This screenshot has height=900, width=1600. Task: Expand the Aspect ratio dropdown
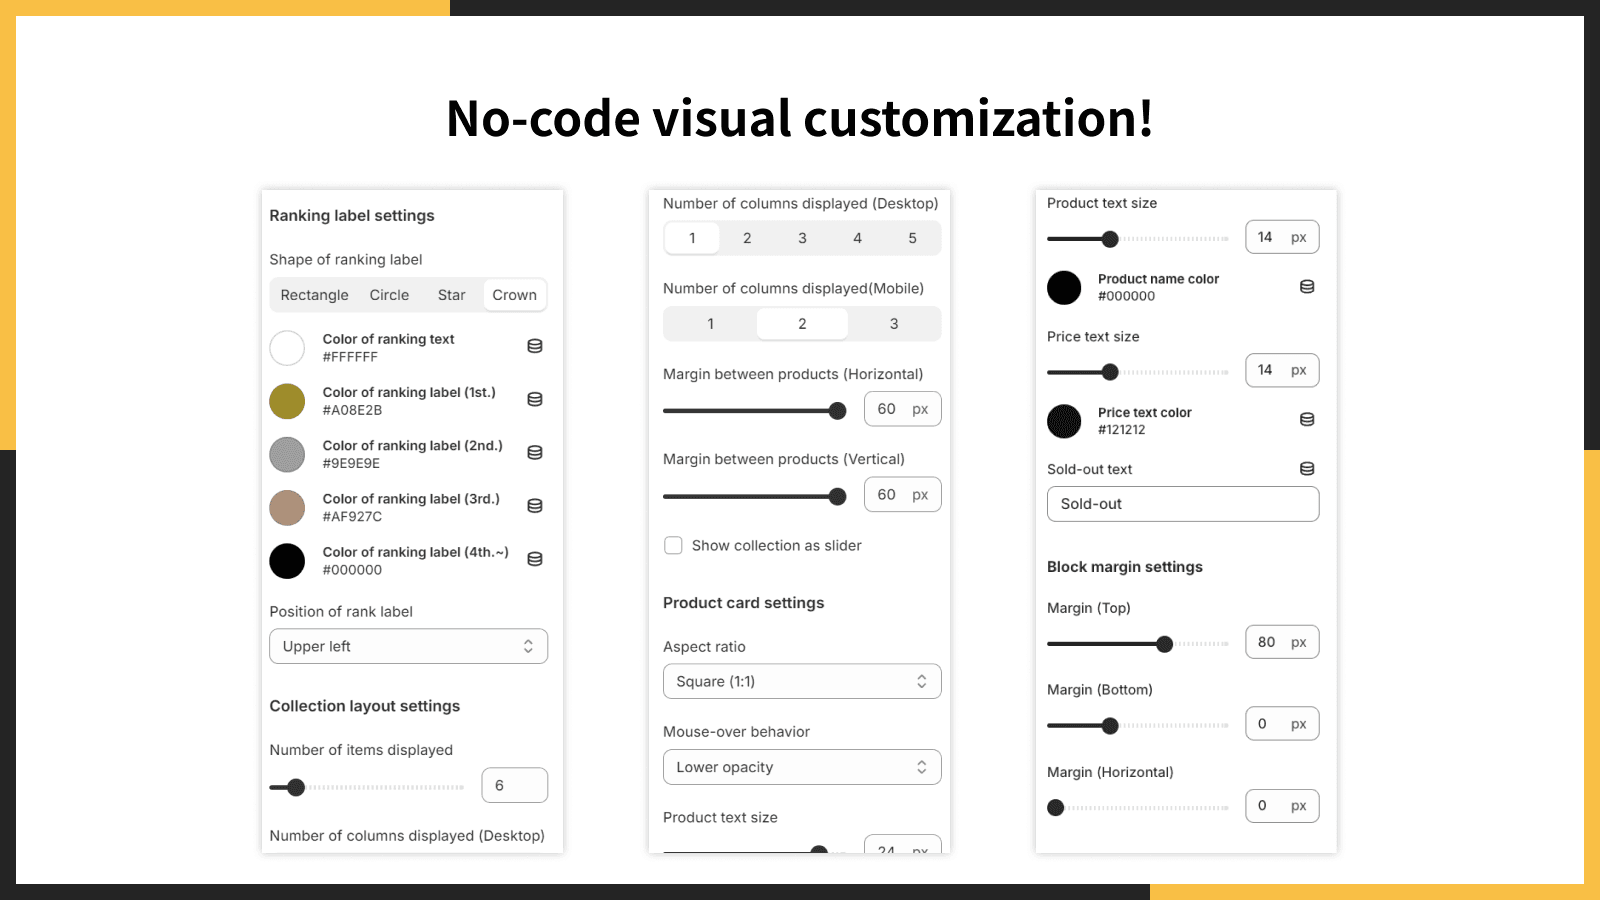(x=802, y=682)
